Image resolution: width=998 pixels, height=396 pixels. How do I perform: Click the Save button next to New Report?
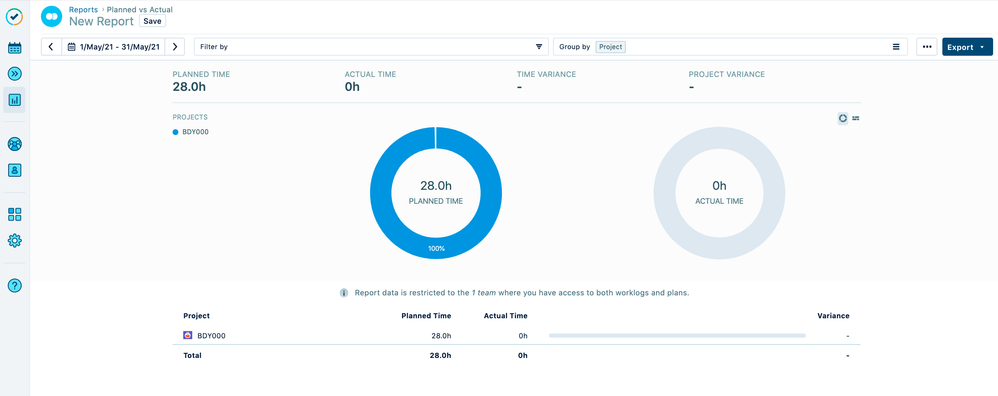[152, 21]
